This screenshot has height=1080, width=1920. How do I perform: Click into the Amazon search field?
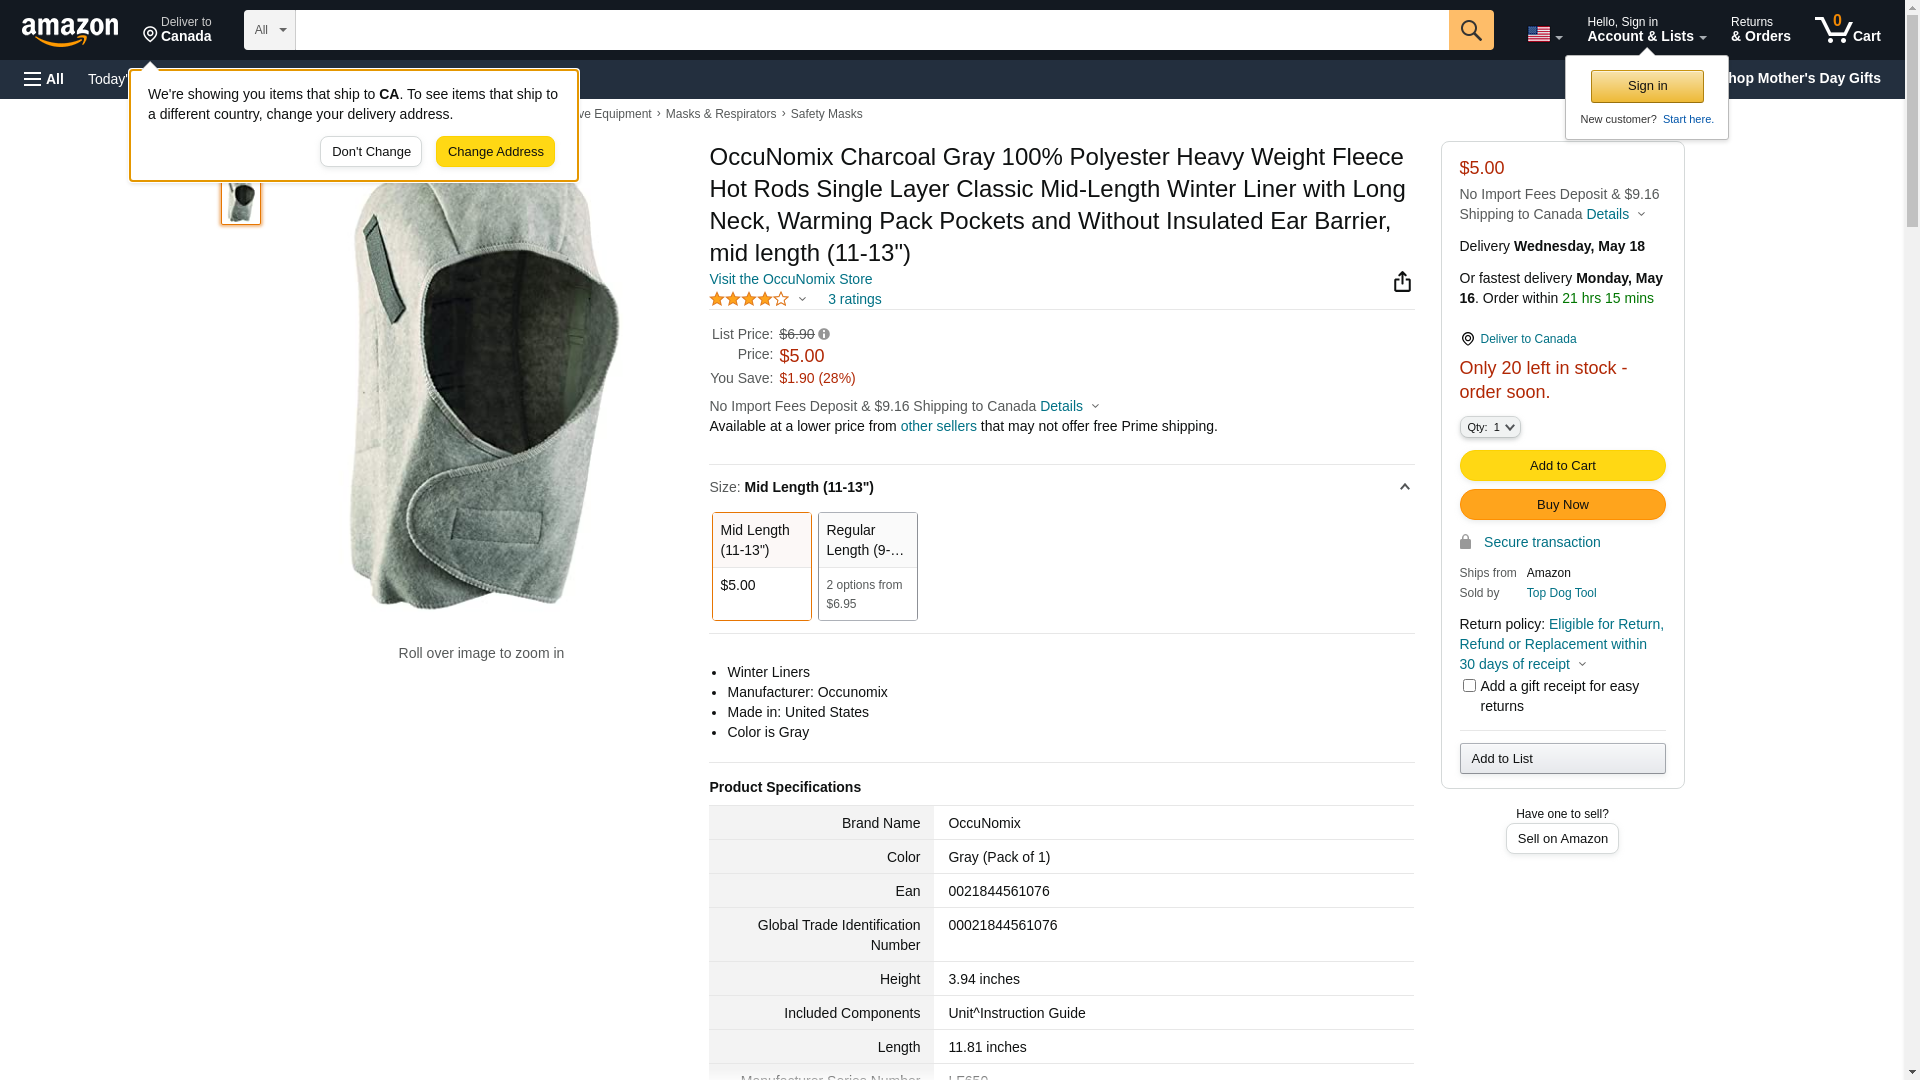point(870,30)
